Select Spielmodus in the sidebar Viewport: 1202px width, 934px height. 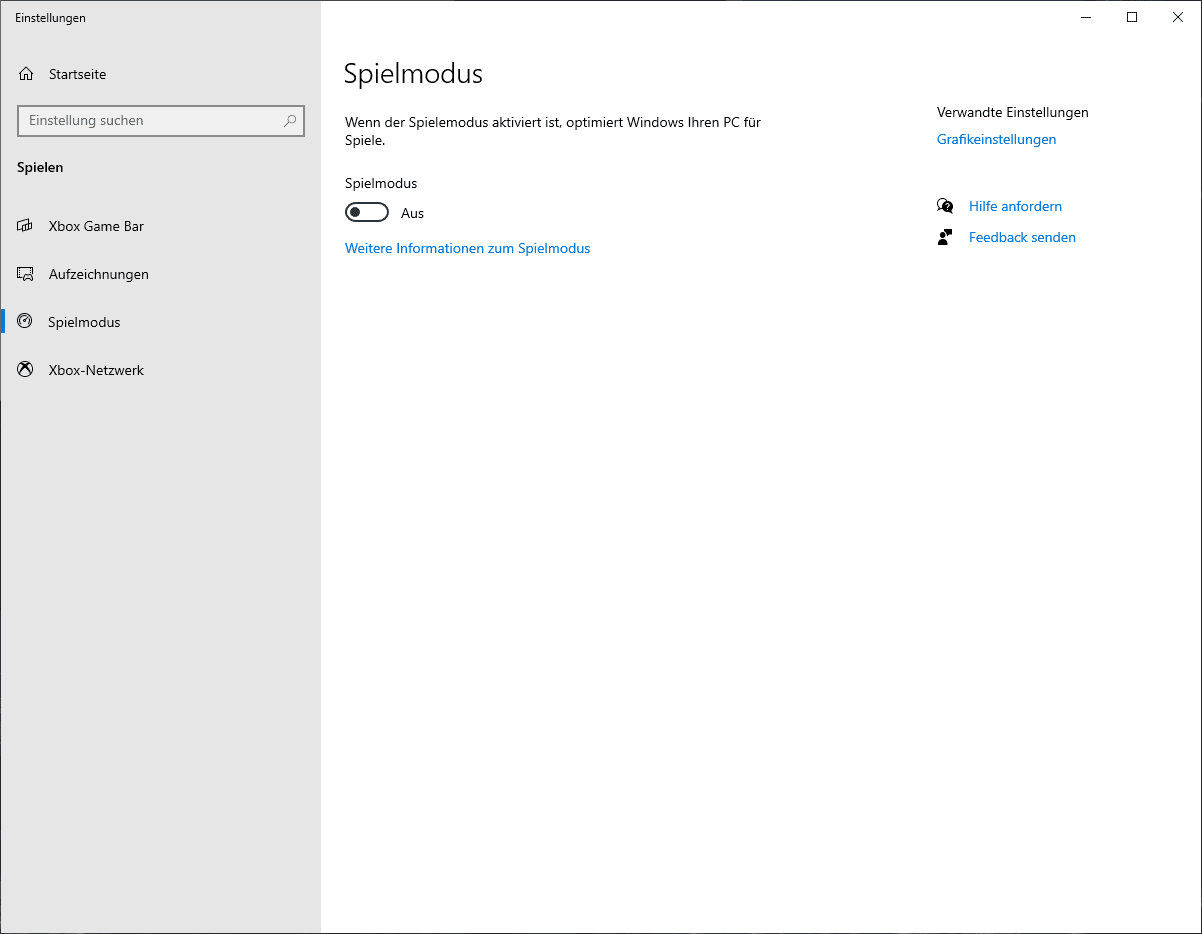pos(160,322)
